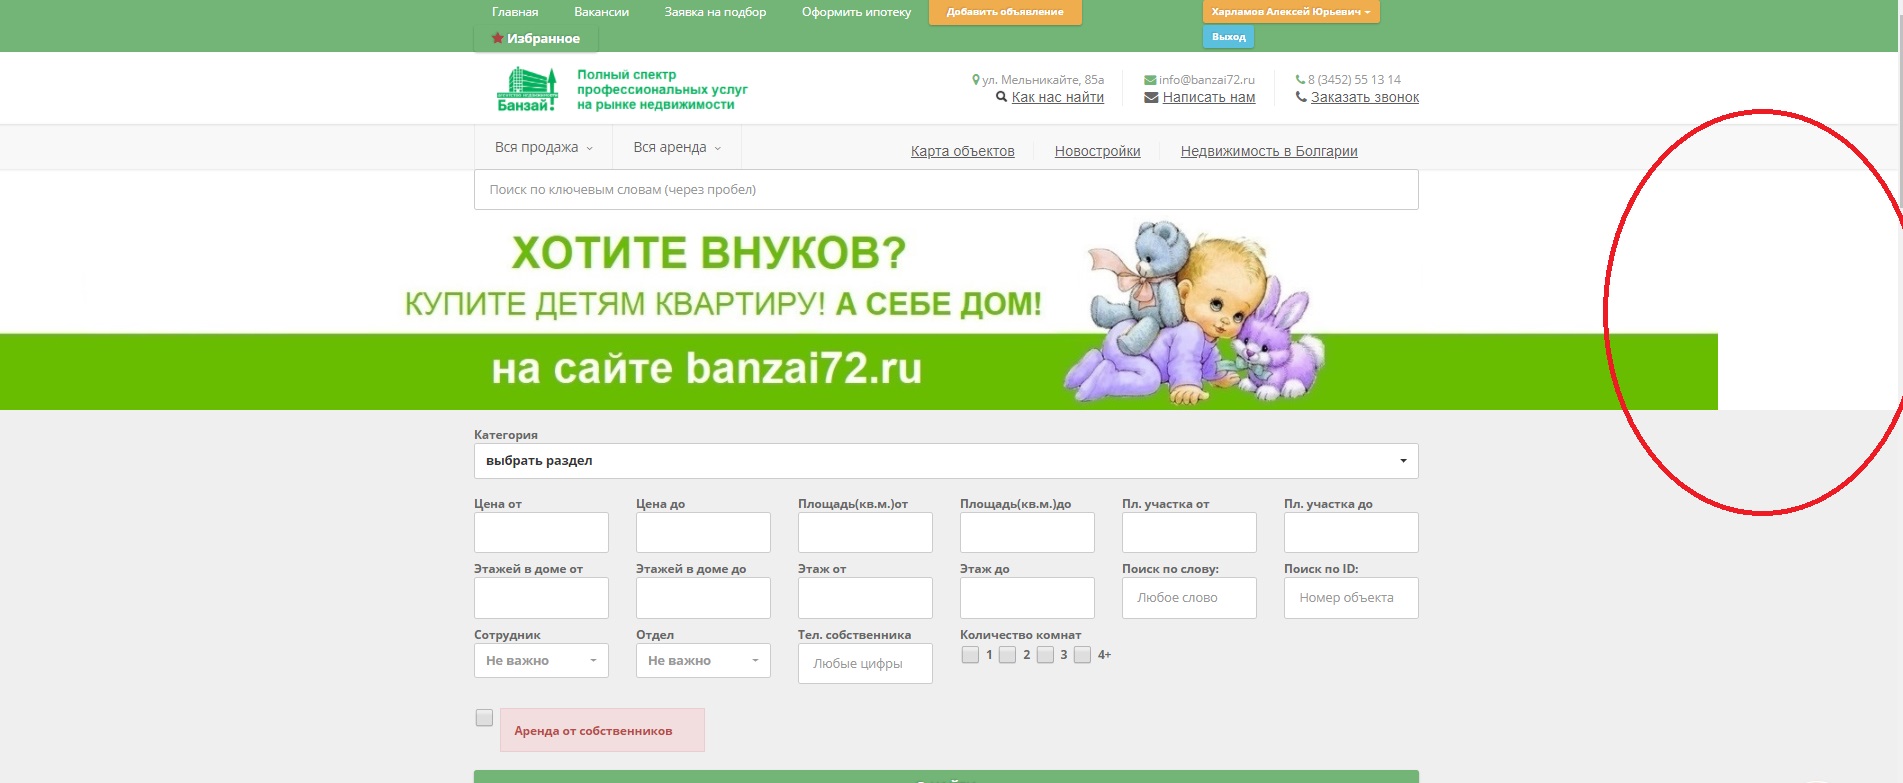Focus the keyword search field
Viewport: 1903px width, 783px height.
(x=945, y=190)
